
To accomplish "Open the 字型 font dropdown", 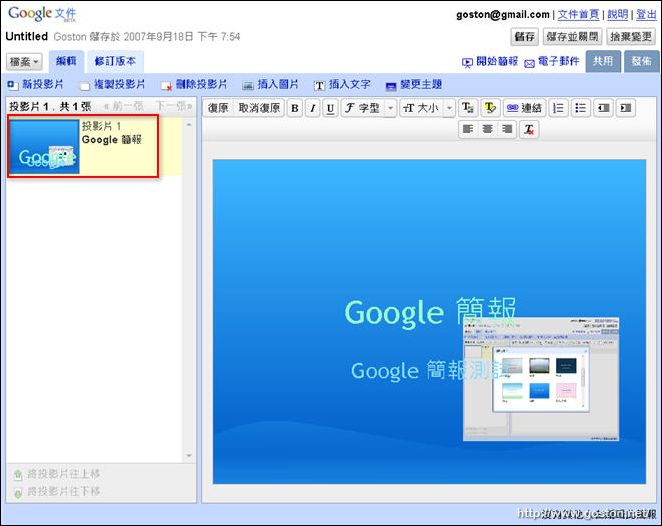I will pyautogui.click(x=368, y=108).
